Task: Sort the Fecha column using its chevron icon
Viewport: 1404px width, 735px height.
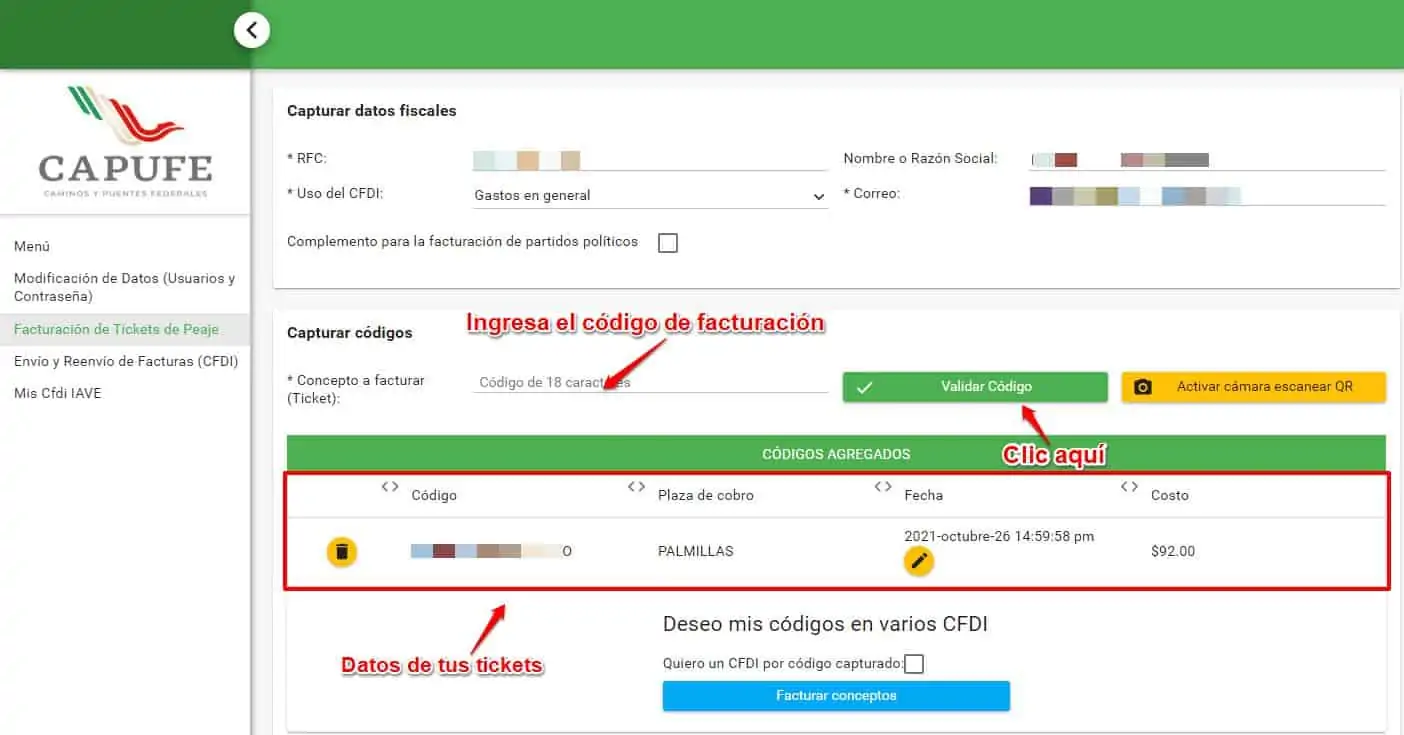Action: 882,487
